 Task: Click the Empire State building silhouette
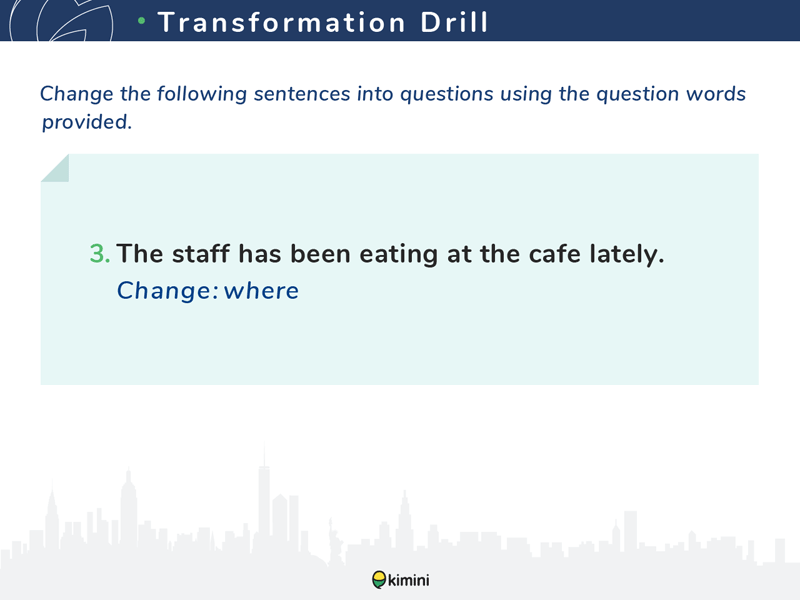click(x=128, y=508)
